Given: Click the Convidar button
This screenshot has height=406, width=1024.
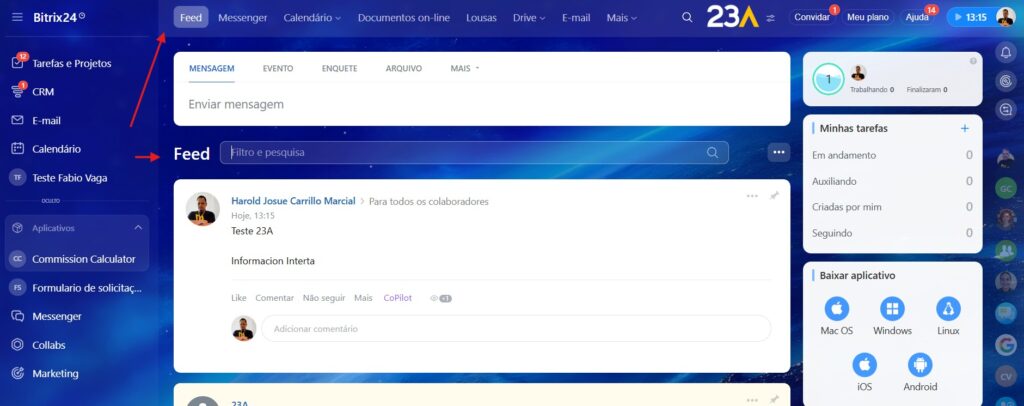Looking at the screenshot, I should (x=810, y=18).
